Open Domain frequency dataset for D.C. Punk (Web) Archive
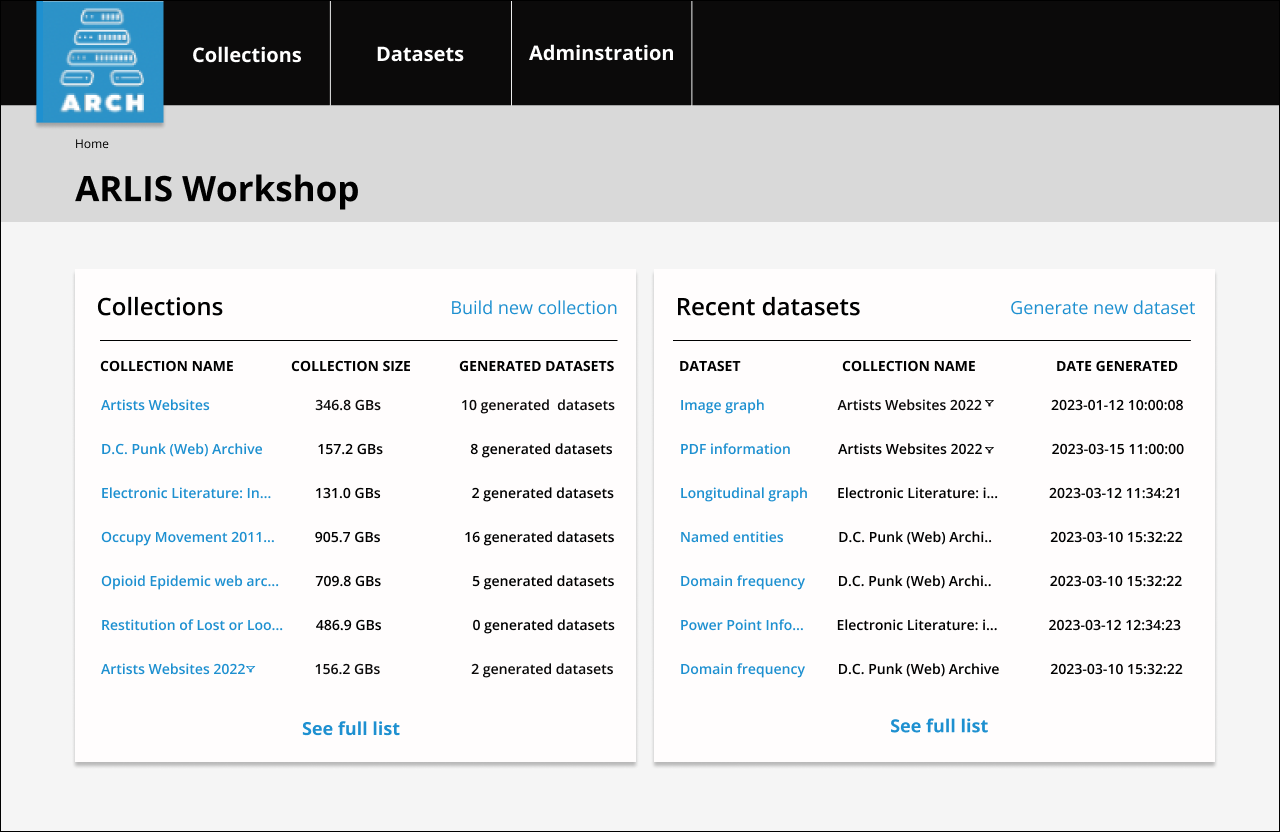The width and height of the screenshot is (1280, 832). 742,669
